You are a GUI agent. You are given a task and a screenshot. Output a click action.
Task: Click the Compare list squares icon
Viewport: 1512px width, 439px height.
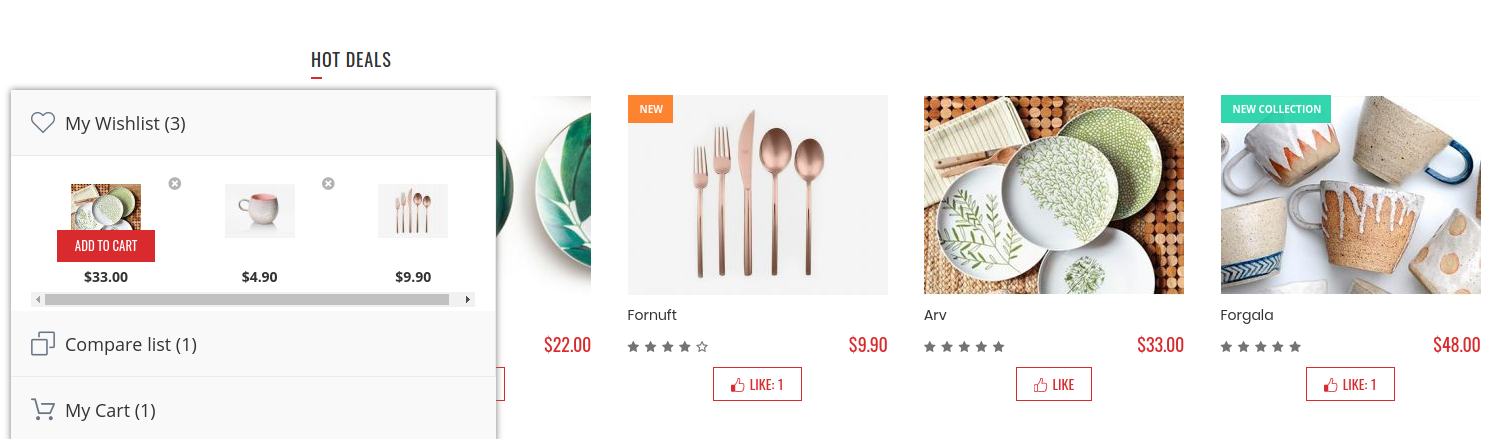pyautogui.click(x=43, y=344)
